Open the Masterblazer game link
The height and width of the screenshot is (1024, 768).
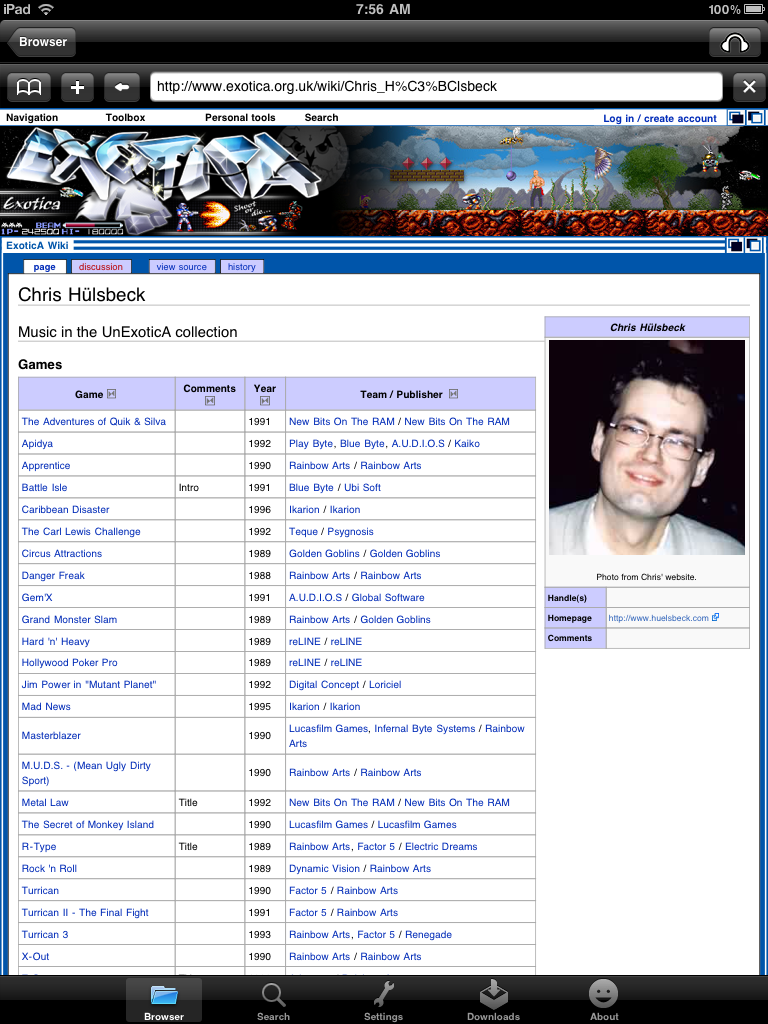pos(51,735)
